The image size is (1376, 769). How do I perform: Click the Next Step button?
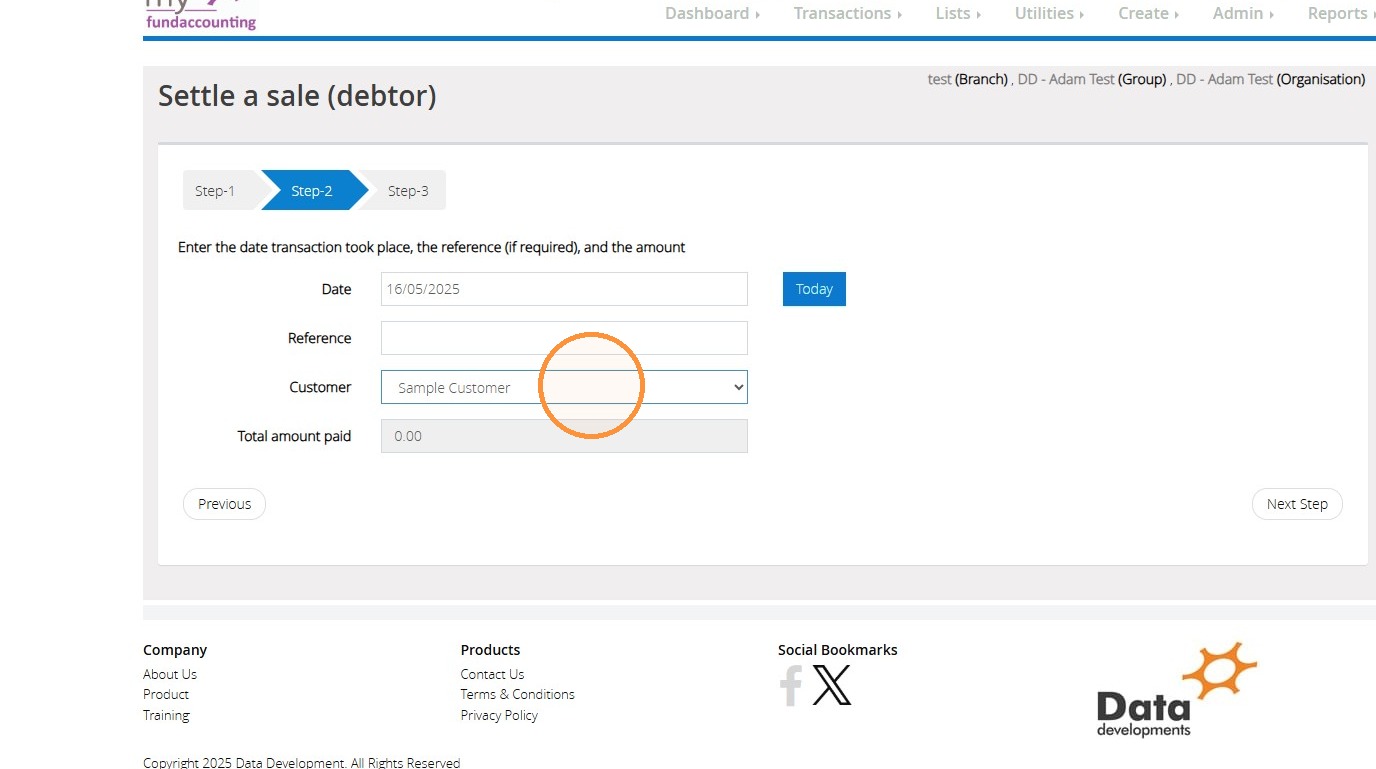click(1297, 504)
